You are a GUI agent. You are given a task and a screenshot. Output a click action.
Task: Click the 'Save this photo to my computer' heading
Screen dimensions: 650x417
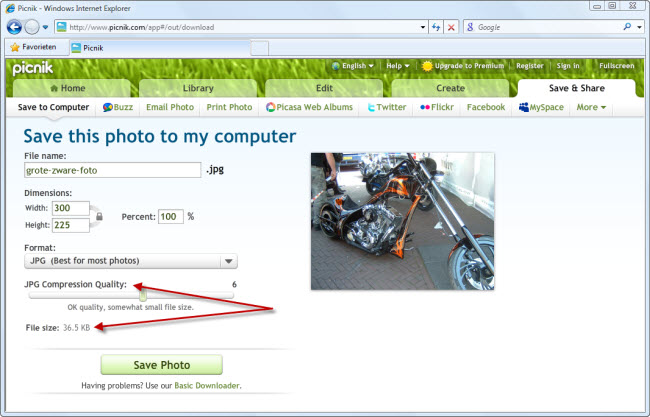[x=160, y=136]
